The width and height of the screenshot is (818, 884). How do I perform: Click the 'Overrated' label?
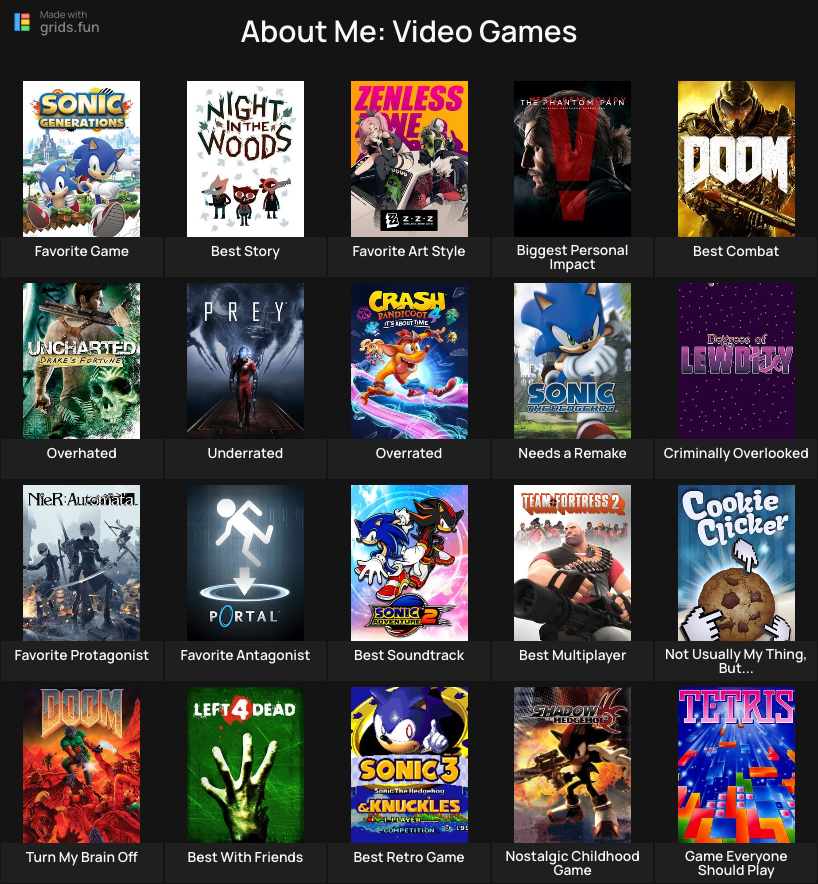tap(409, 453)
